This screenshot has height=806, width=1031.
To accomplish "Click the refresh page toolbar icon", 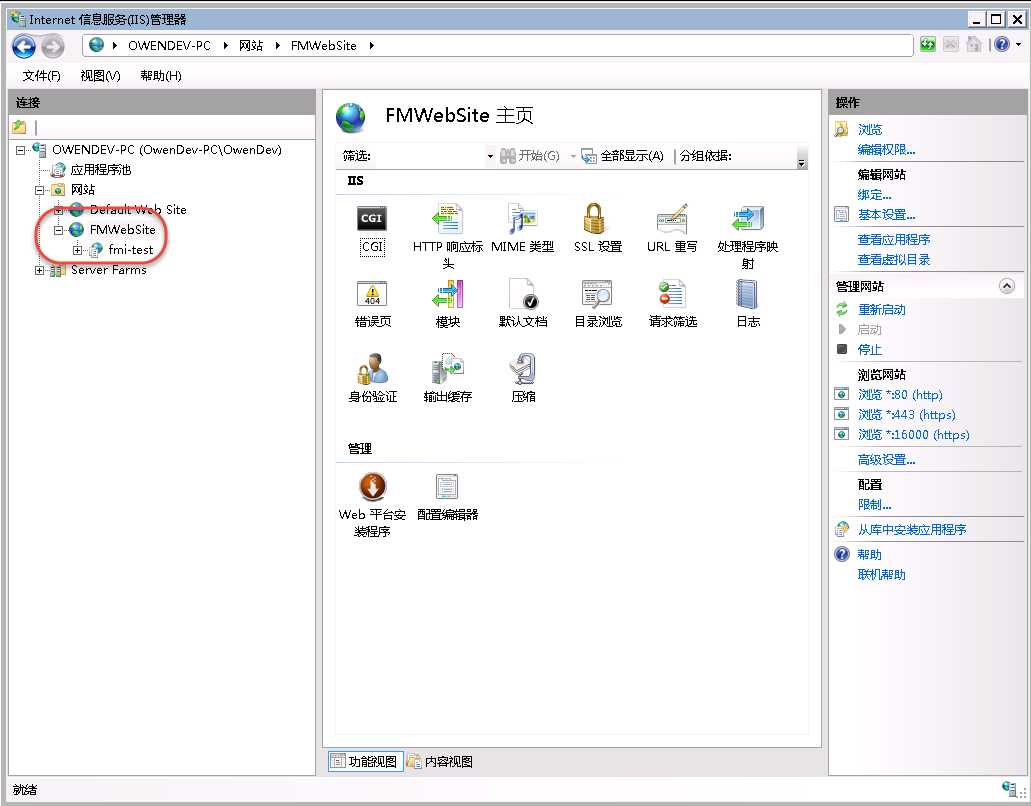I will [x=928, y=45].
